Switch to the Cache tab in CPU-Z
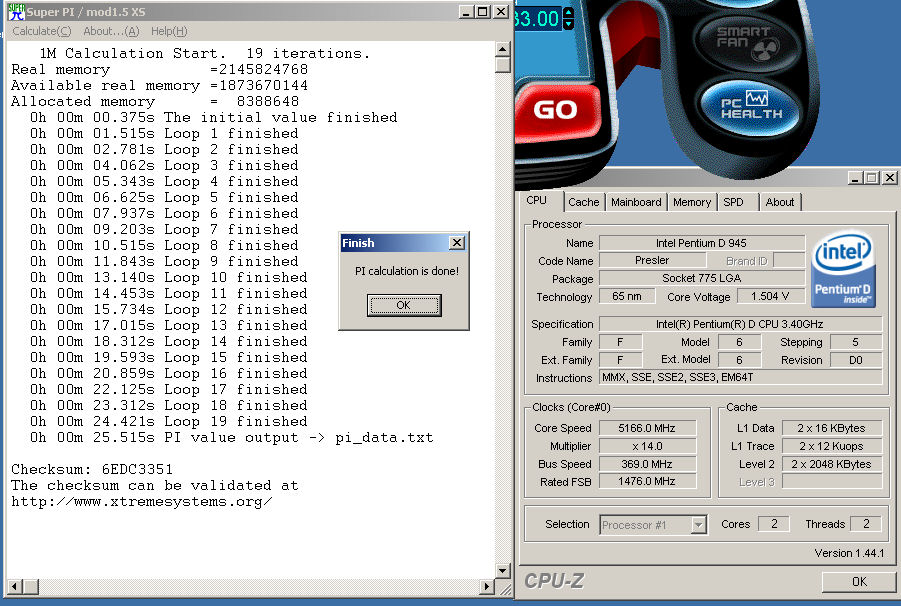The width and height of the screenshot is (901, 606). point(583,202)
